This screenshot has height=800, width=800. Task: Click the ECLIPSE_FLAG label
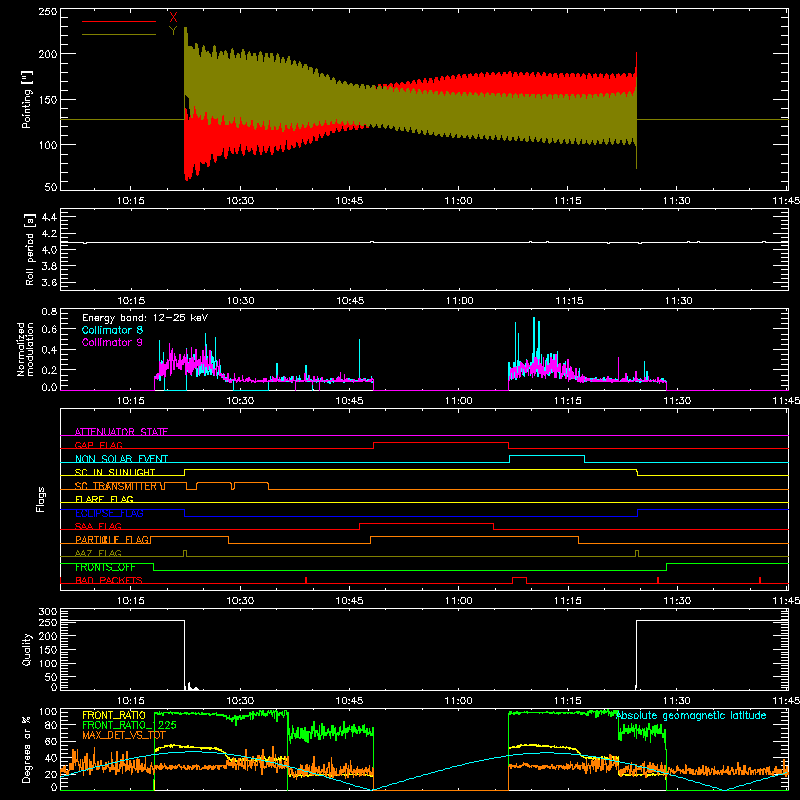tap(109, 513)
